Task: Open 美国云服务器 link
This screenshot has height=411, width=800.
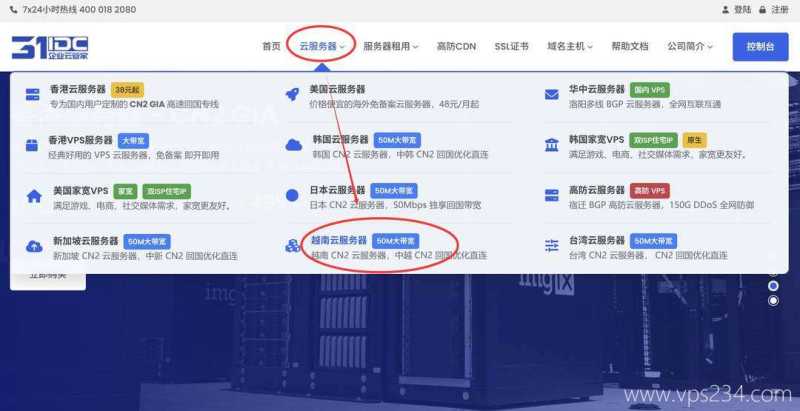Action: (x=337, y=89)
